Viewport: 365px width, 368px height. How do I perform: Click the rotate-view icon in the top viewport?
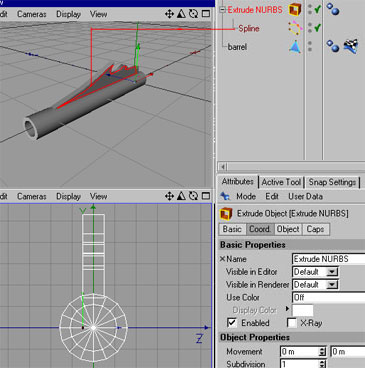click(194, 14)
